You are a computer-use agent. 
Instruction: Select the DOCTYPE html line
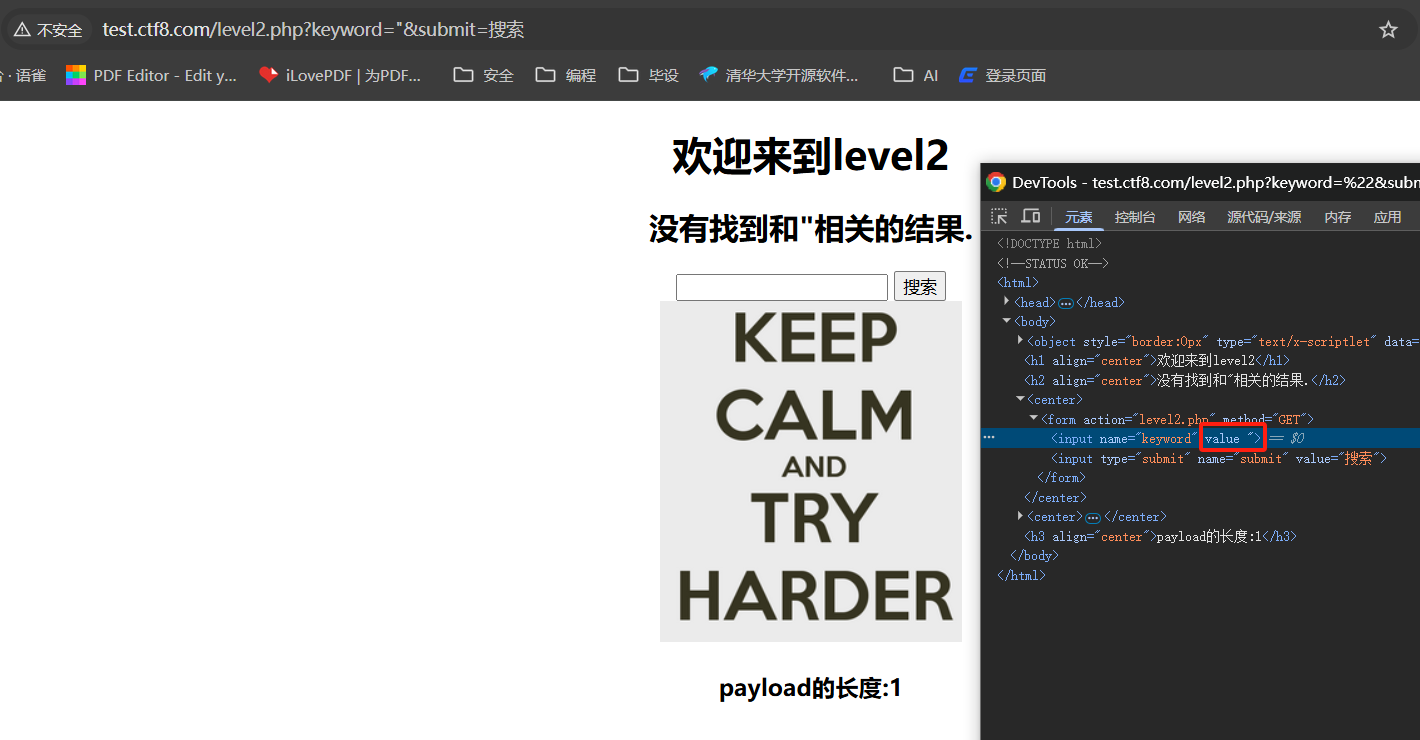pyautogui.click(x=1049, y=243)
